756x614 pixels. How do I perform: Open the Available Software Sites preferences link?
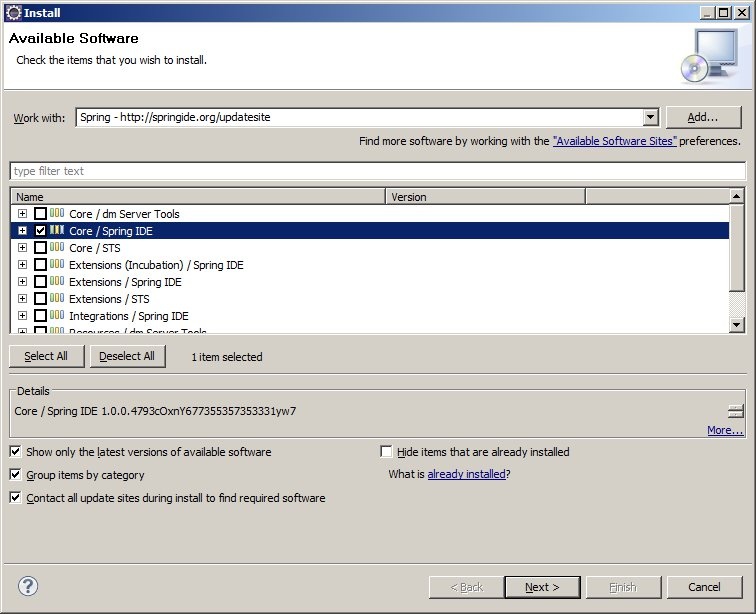(x=614, y=142)
